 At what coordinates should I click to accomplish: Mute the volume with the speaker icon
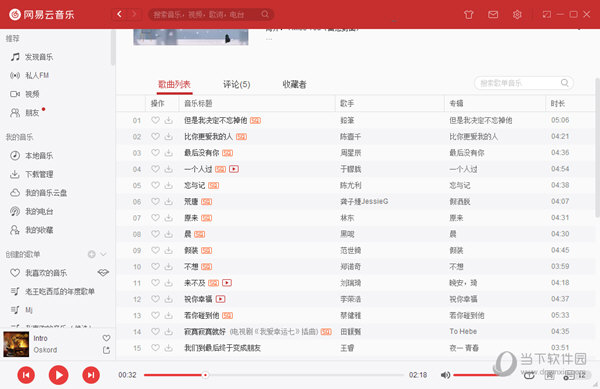tap(445, 375)
